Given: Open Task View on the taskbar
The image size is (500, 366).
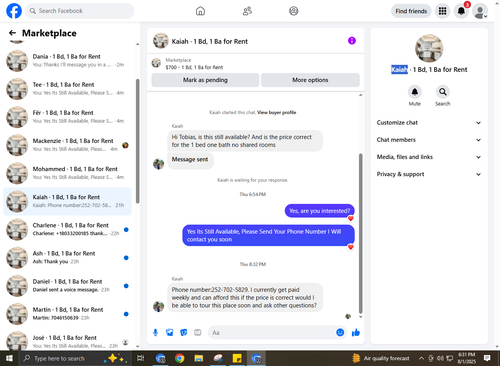Looking at the screenshot, I should [x=141, y=358].
